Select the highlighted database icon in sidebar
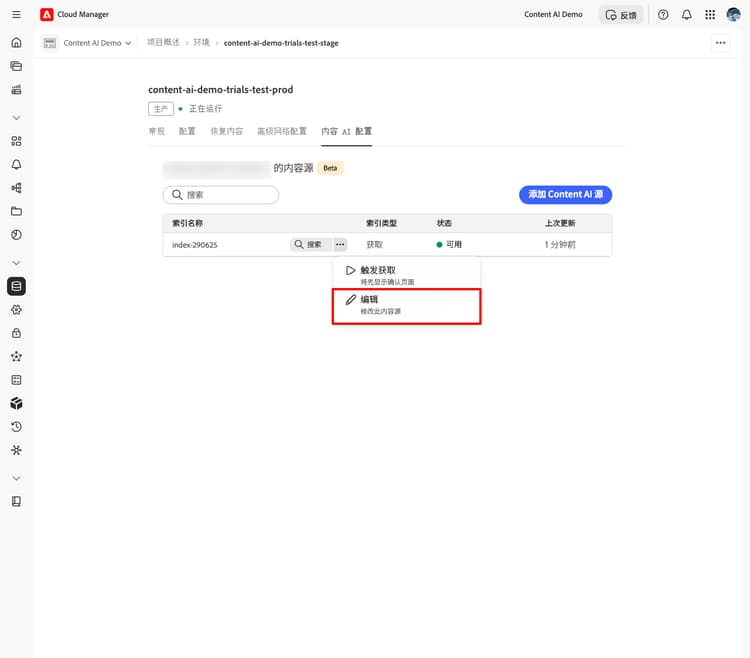This screenshot has height=658, width=750. pos(16,286)
